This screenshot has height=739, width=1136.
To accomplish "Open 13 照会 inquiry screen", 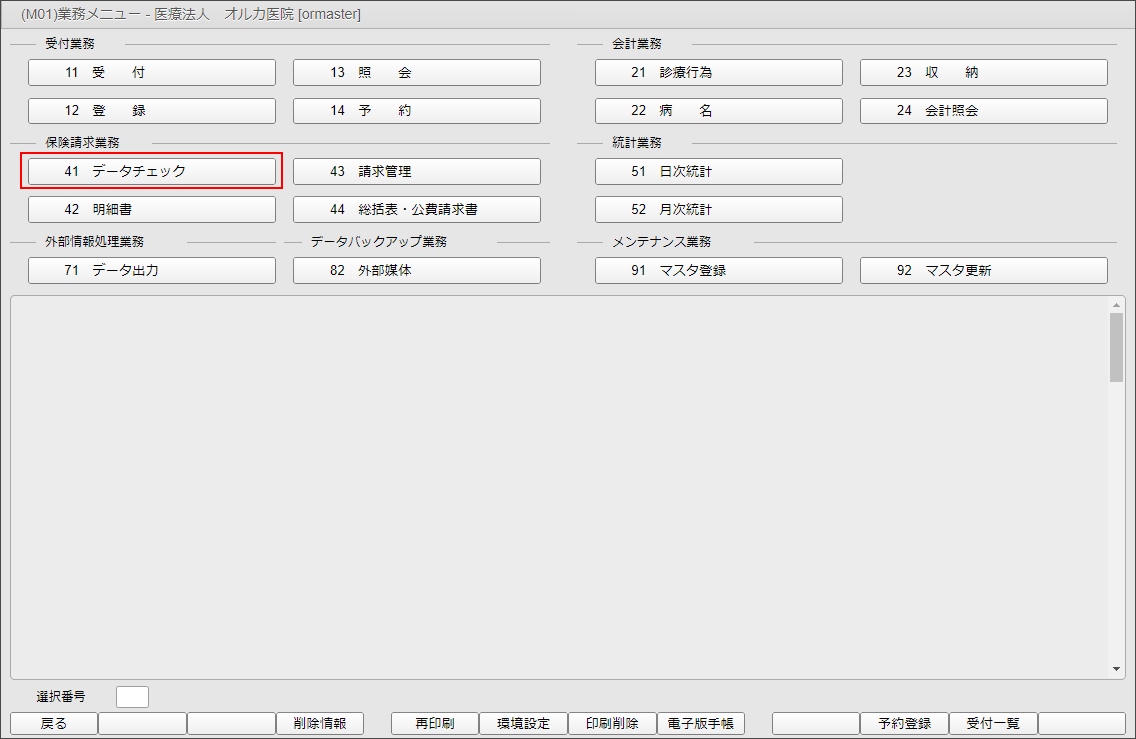I will click(x=416, y=73).
